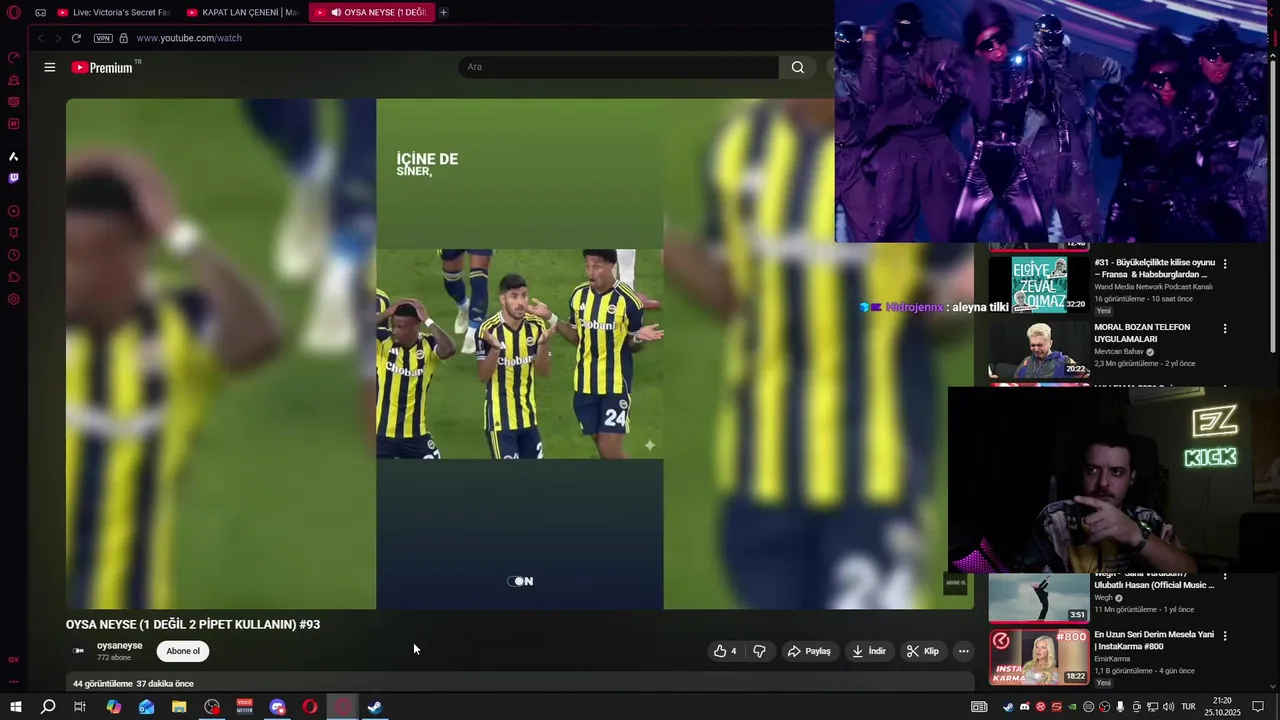Open tray microphone icon
The image size is (1280, 720).
pos(1120,707)
